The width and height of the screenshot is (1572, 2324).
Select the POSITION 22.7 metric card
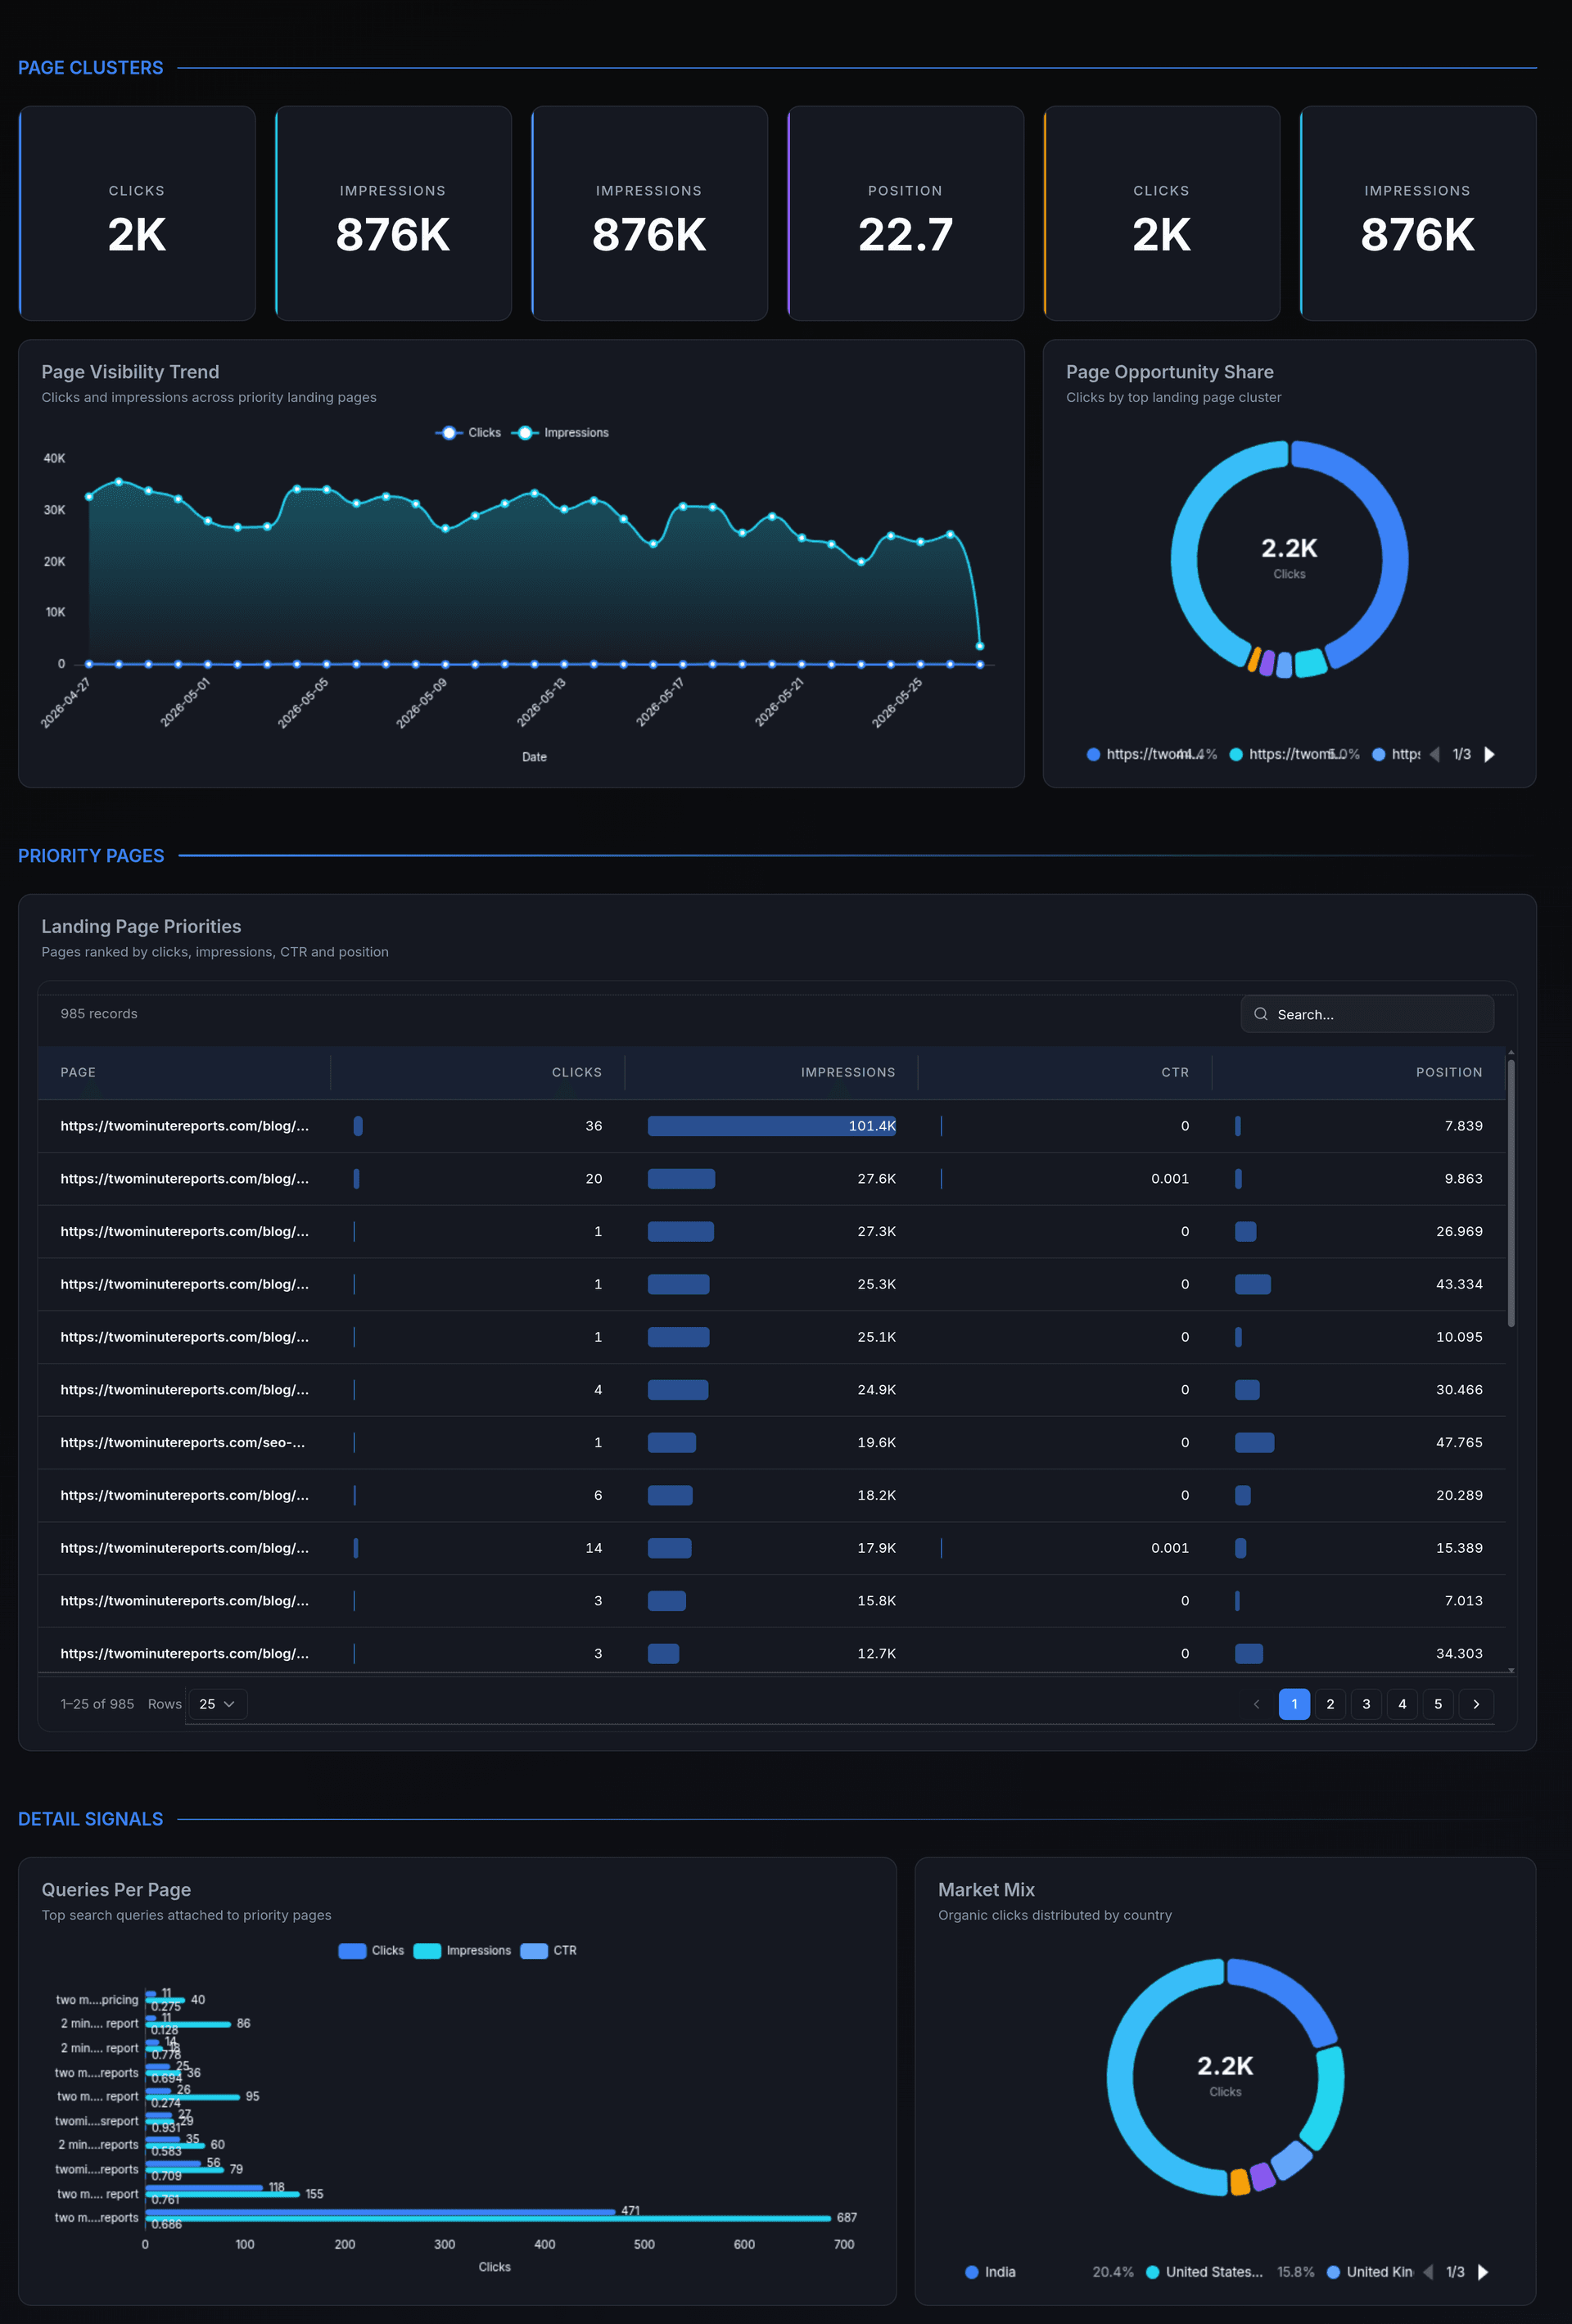point(905,213)
